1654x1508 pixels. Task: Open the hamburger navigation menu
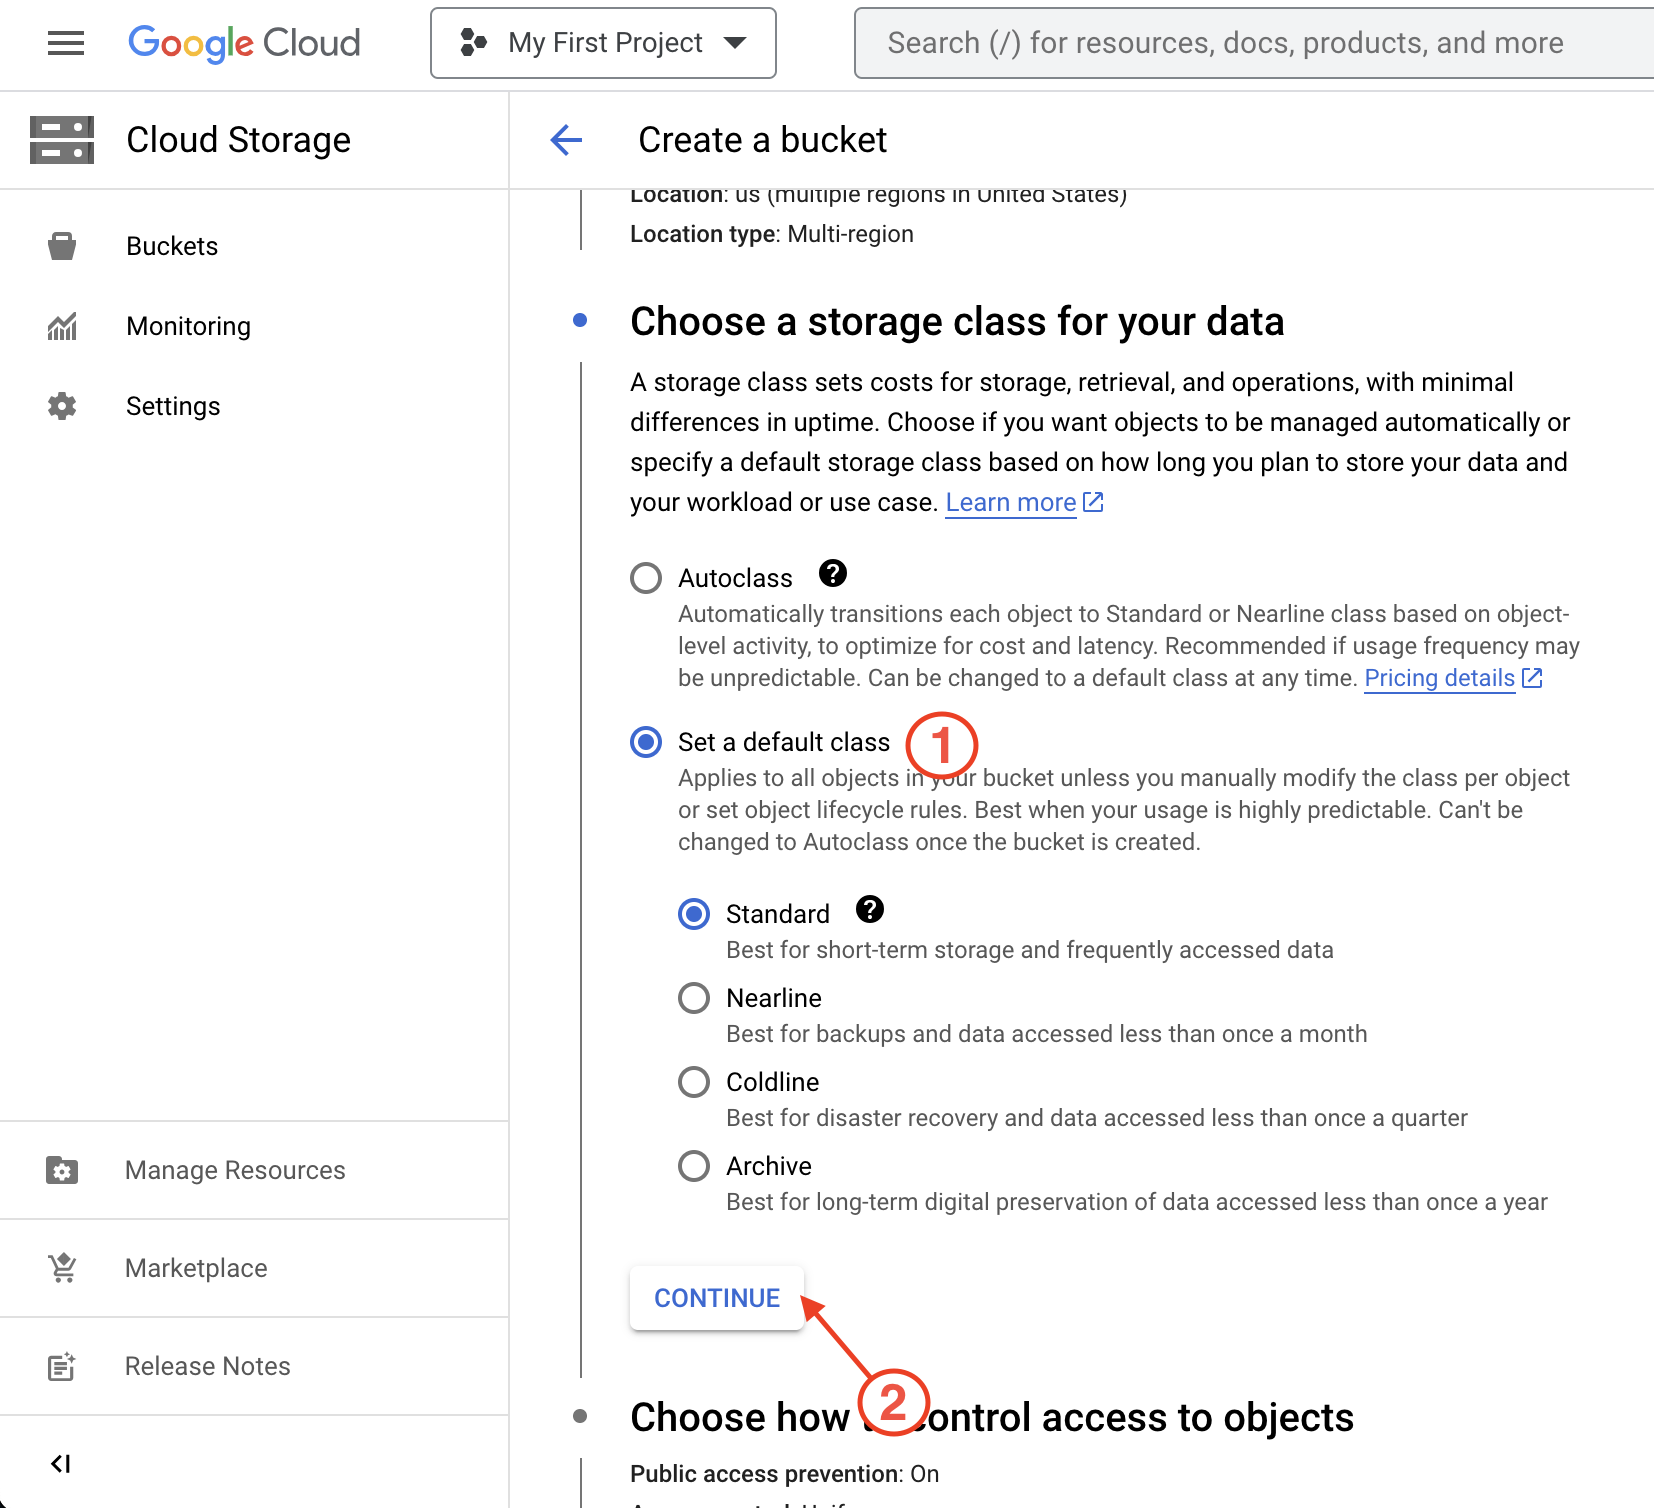(66, 43)
